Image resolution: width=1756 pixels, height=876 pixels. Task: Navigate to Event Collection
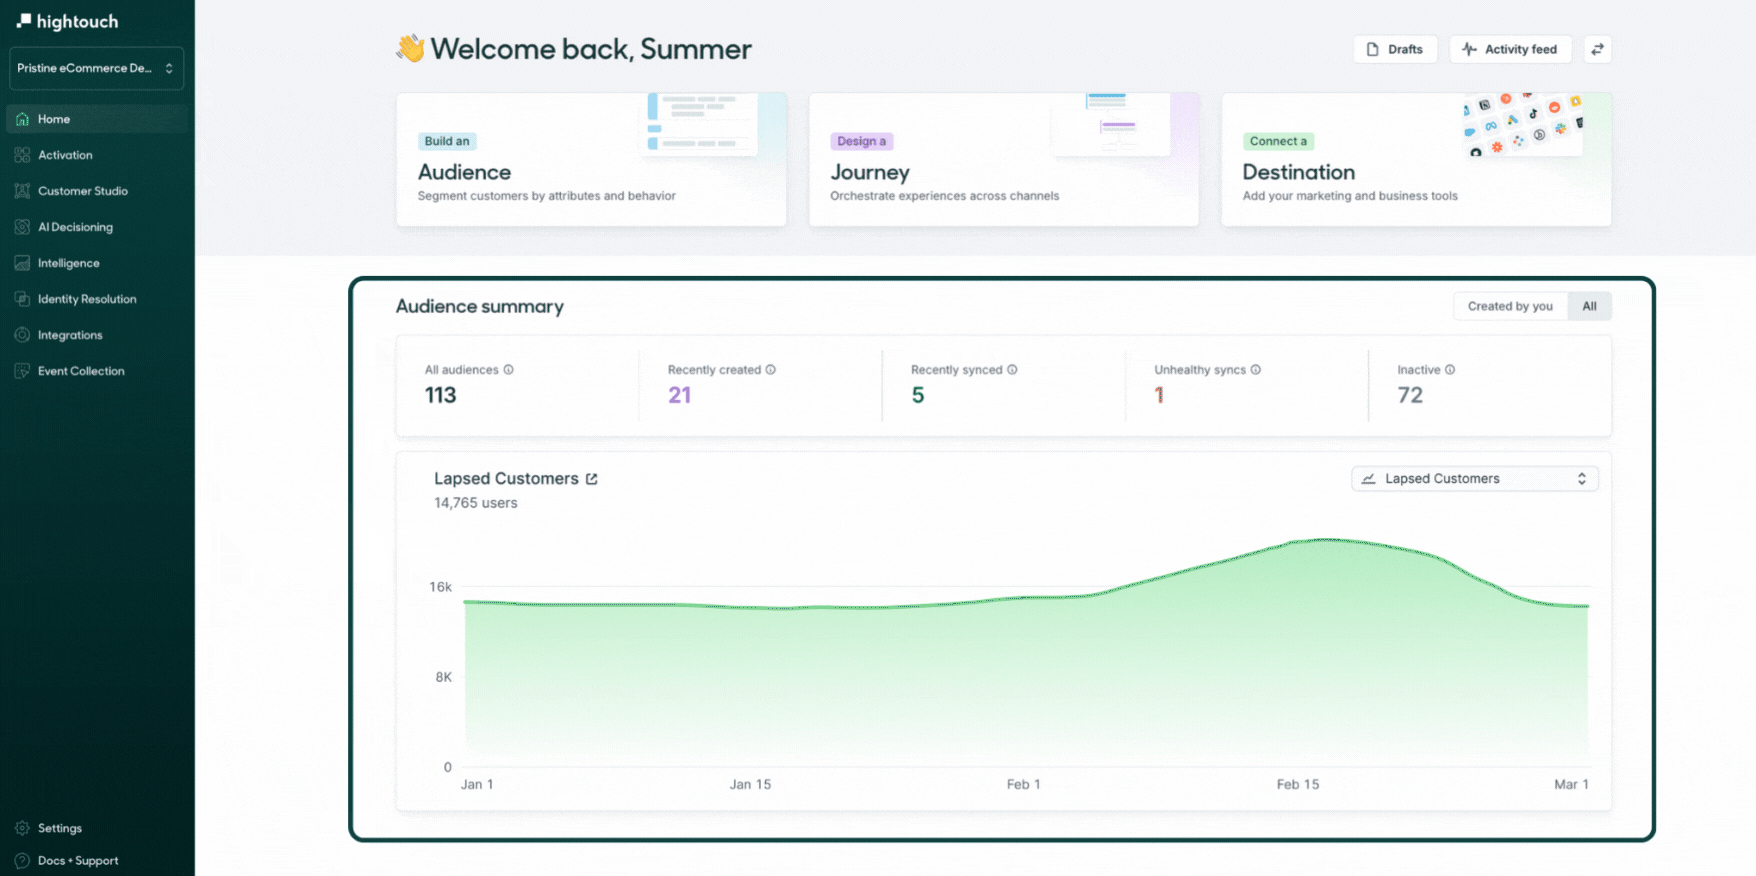81,371
